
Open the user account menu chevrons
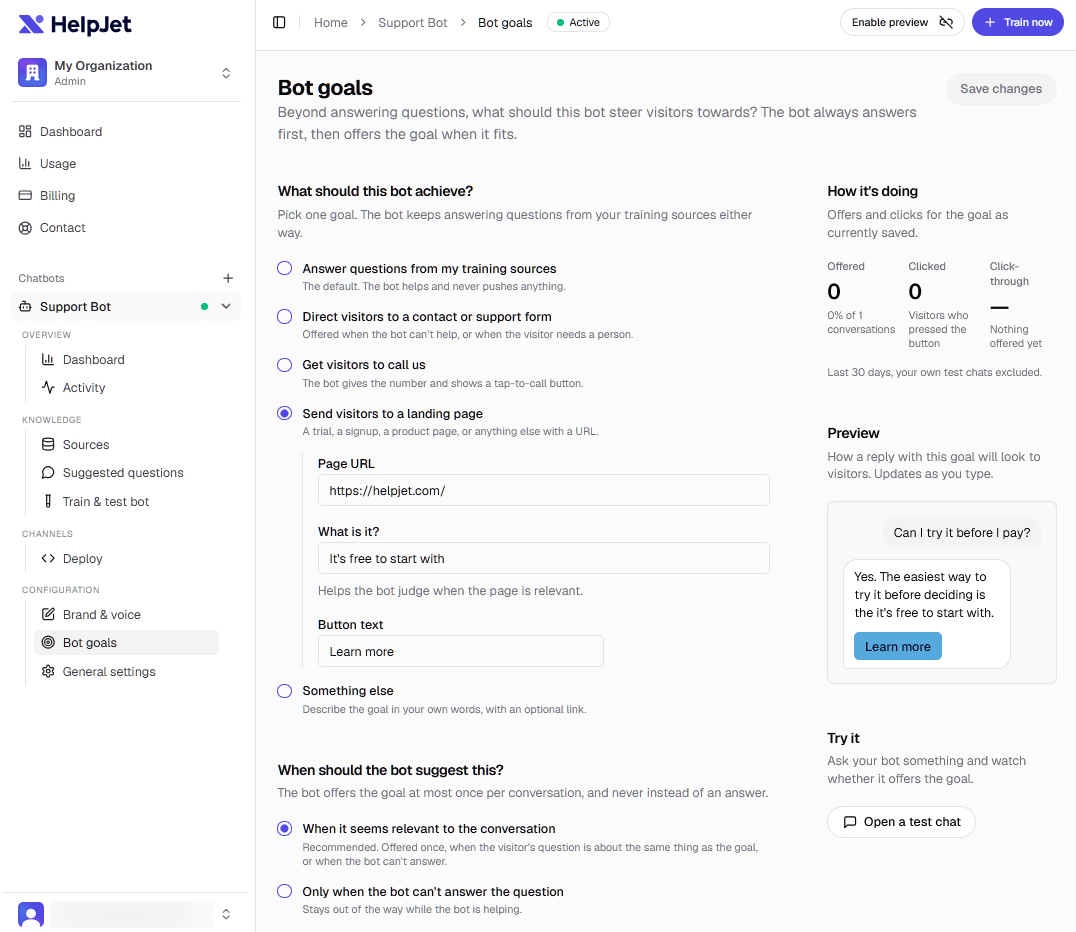226,914
